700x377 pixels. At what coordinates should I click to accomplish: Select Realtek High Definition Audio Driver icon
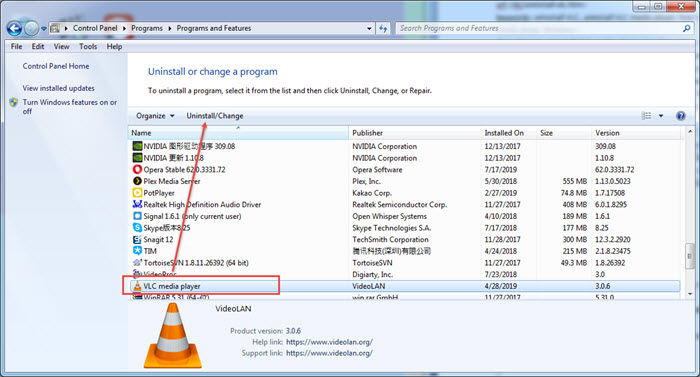click(138, 204)
